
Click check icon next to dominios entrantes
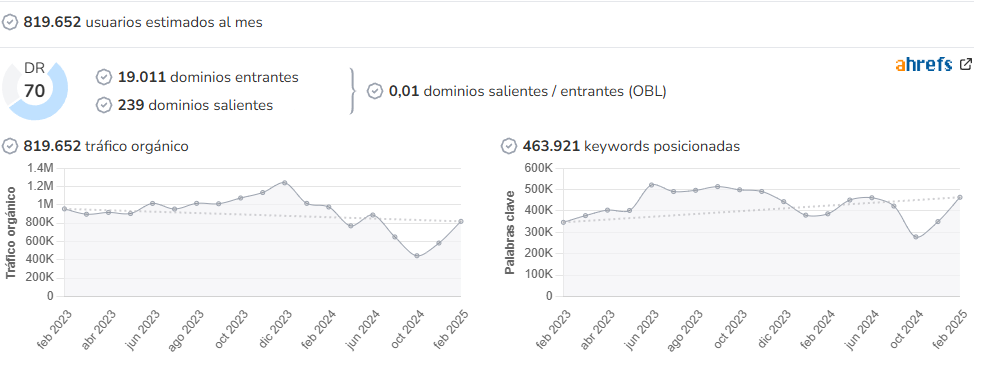tap(104, 78)
